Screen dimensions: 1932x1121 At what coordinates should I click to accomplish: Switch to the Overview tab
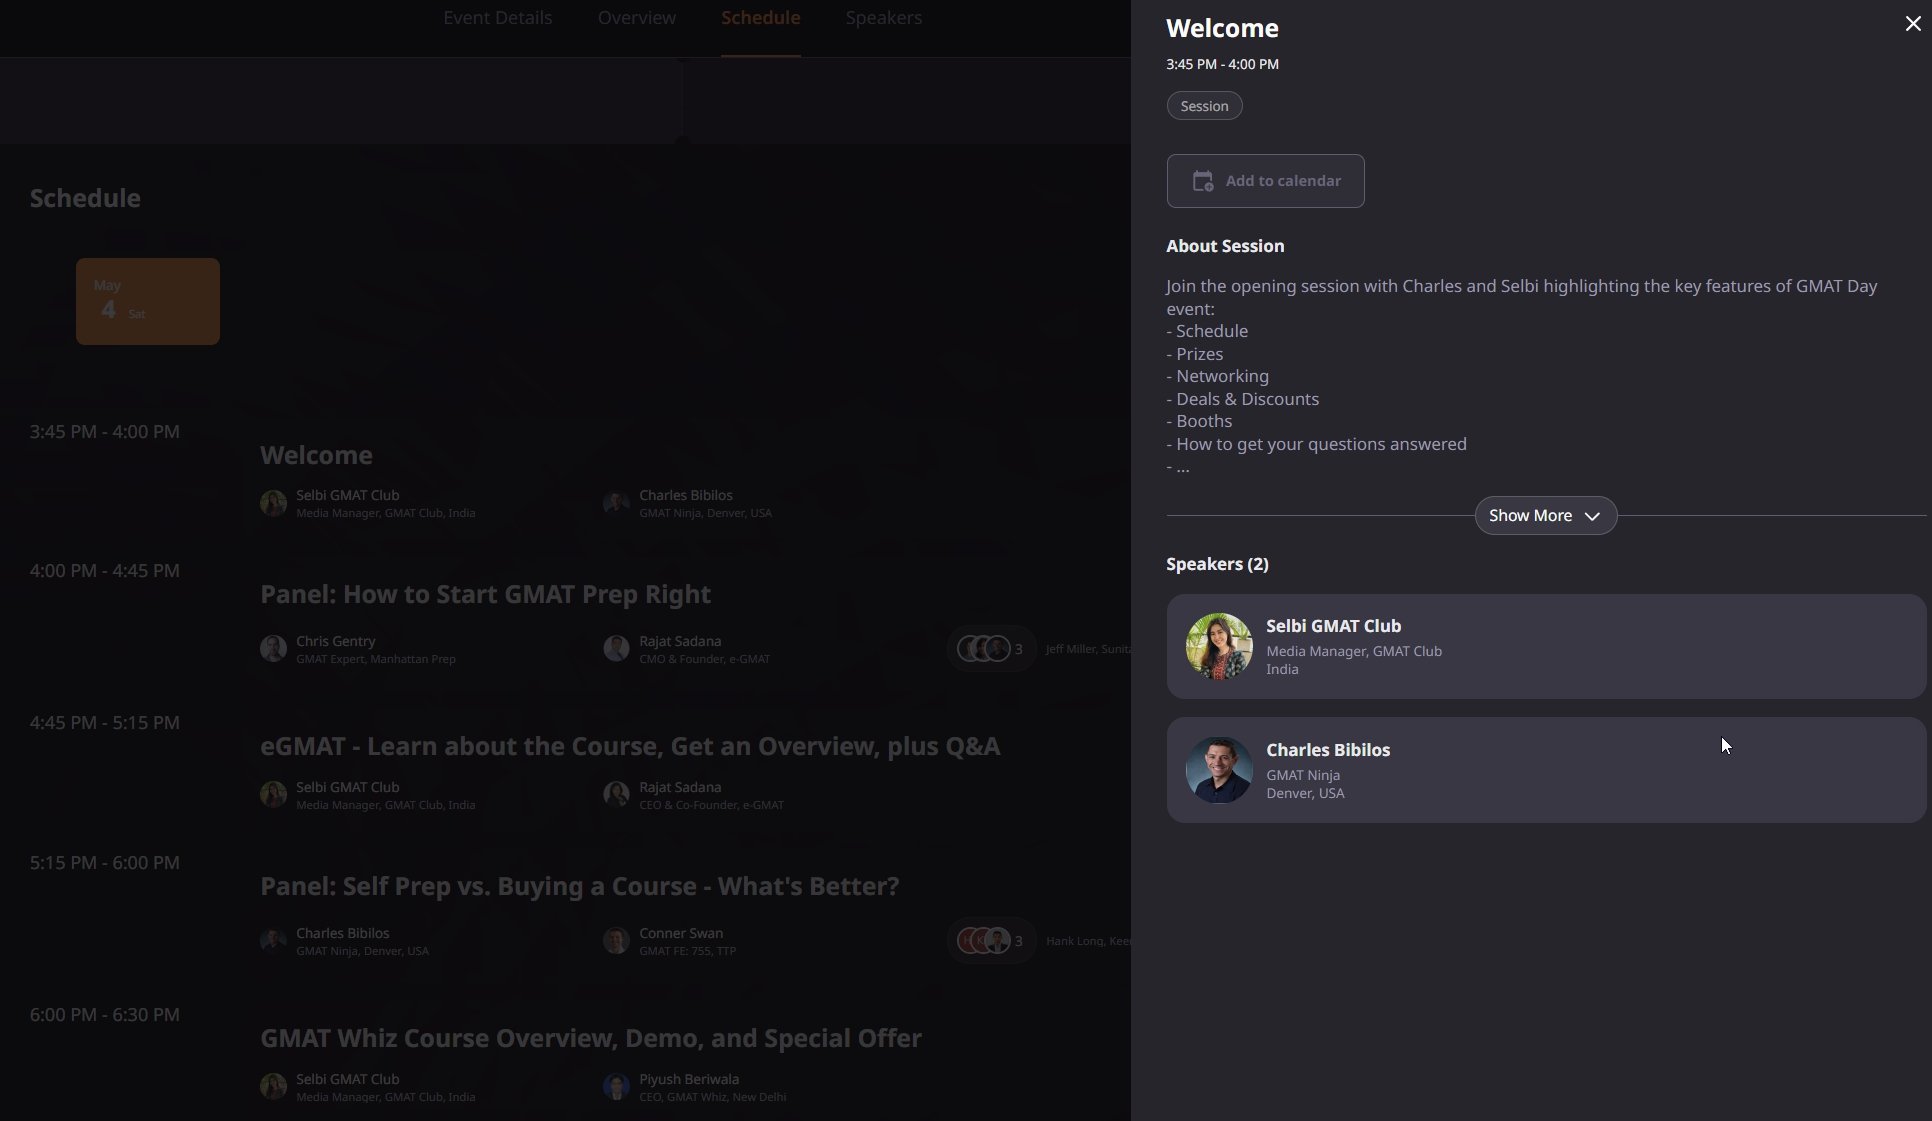[636, 18]
